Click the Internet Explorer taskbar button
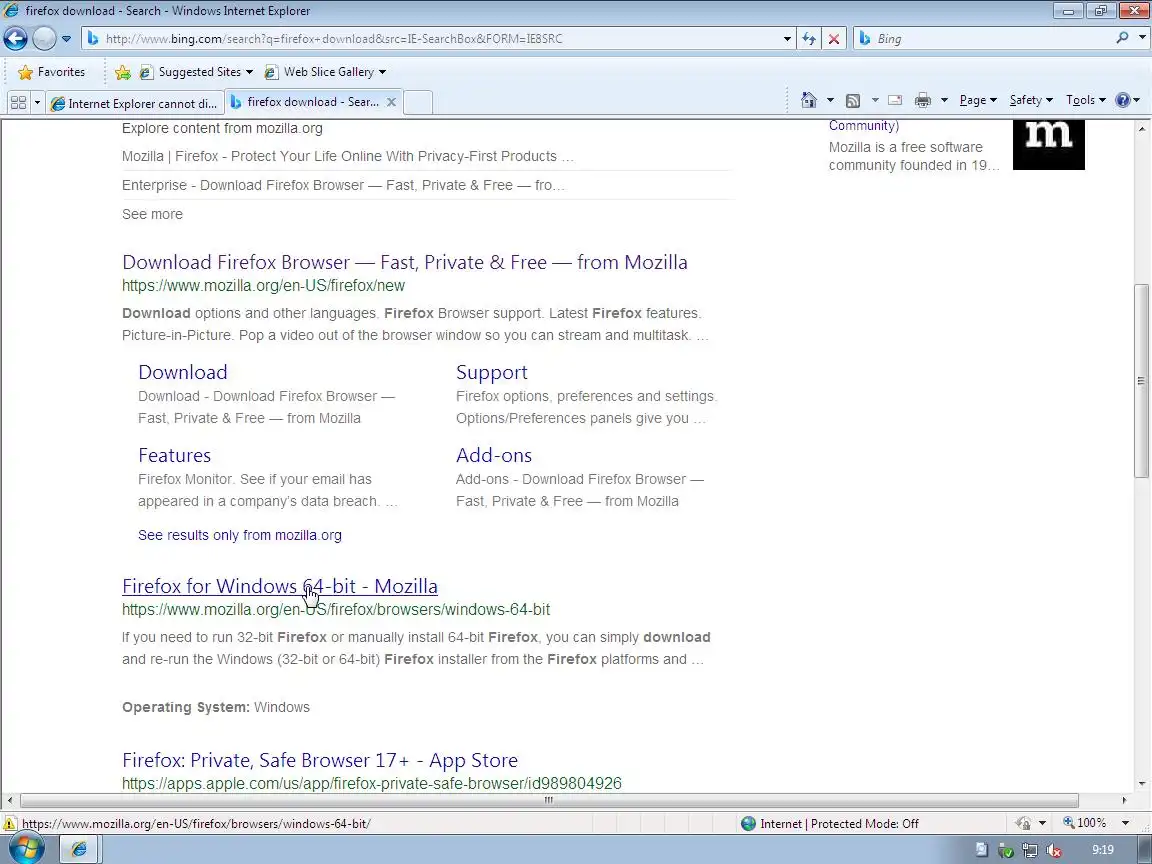Image resolution: width=1152 pixels, height=864 pixels. point(79,849)
